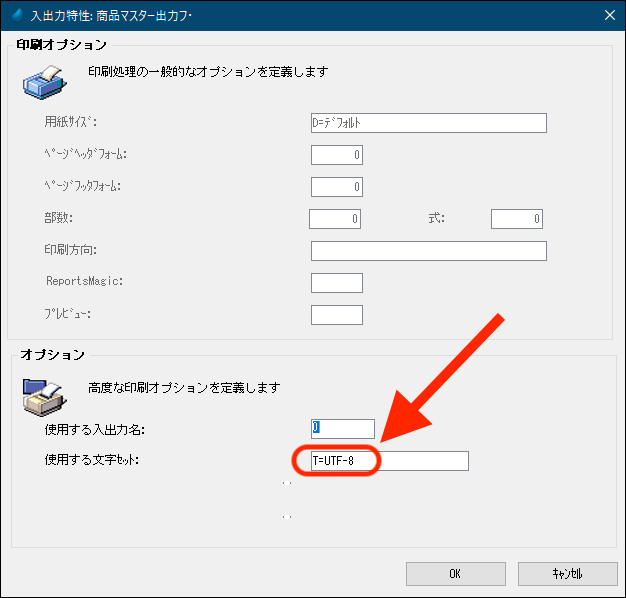
Task: Click the 式 expression input box
Action: 516,219
